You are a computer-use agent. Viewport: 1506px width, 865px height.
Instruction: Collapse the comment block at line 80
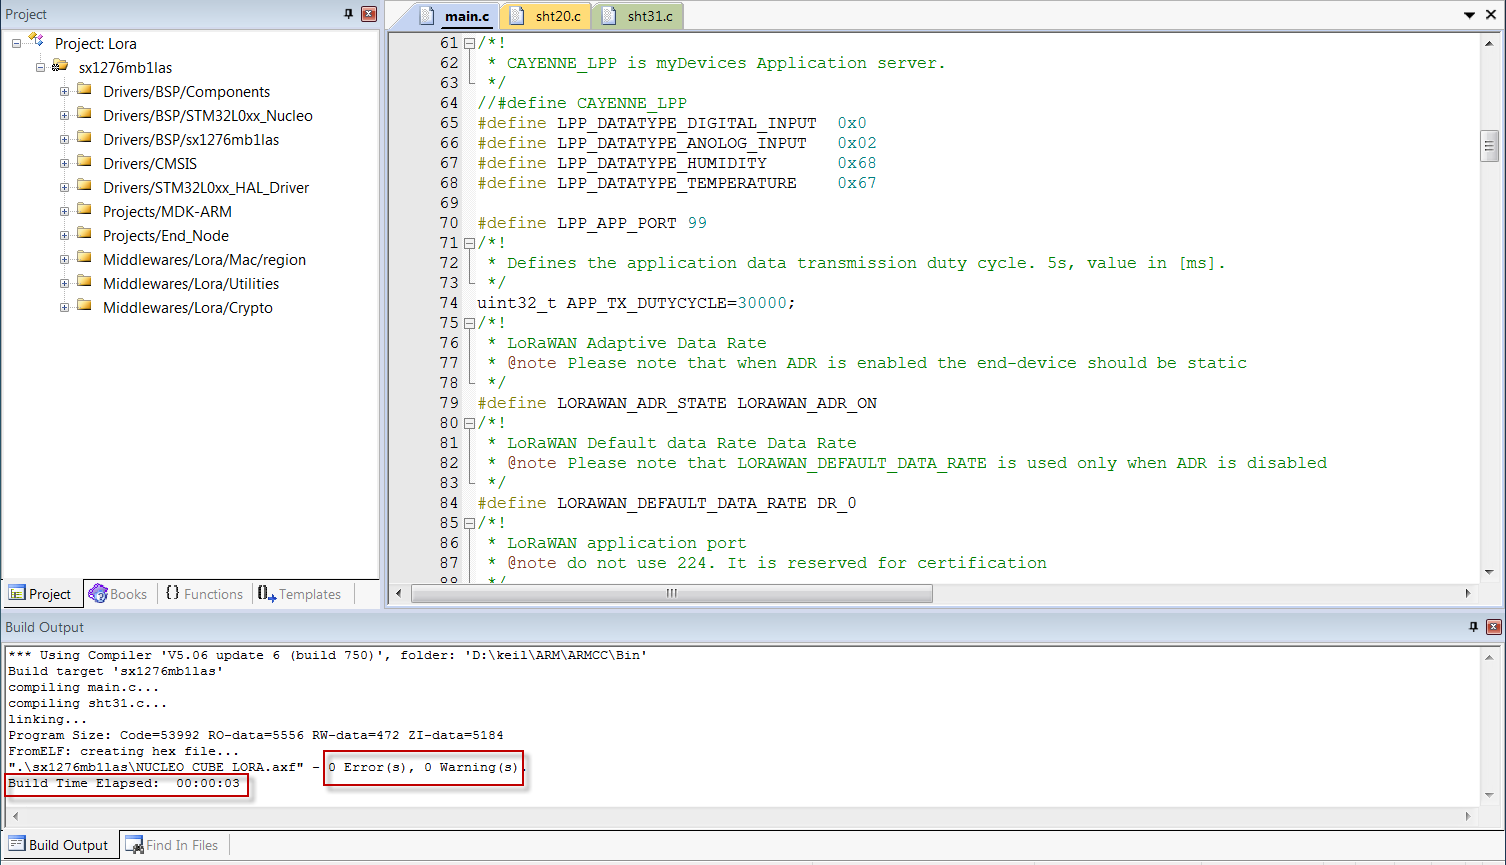pos(469,423)
